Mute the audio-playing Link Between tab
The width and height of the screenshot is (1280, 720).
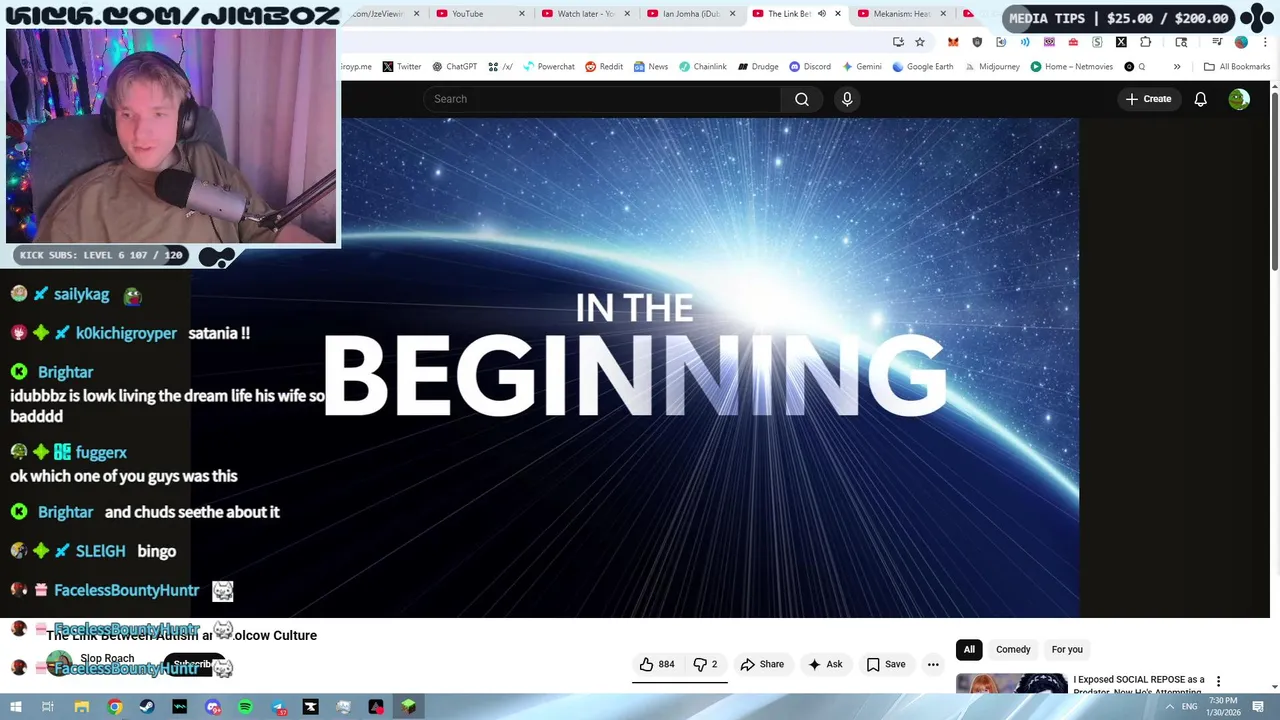822,14
